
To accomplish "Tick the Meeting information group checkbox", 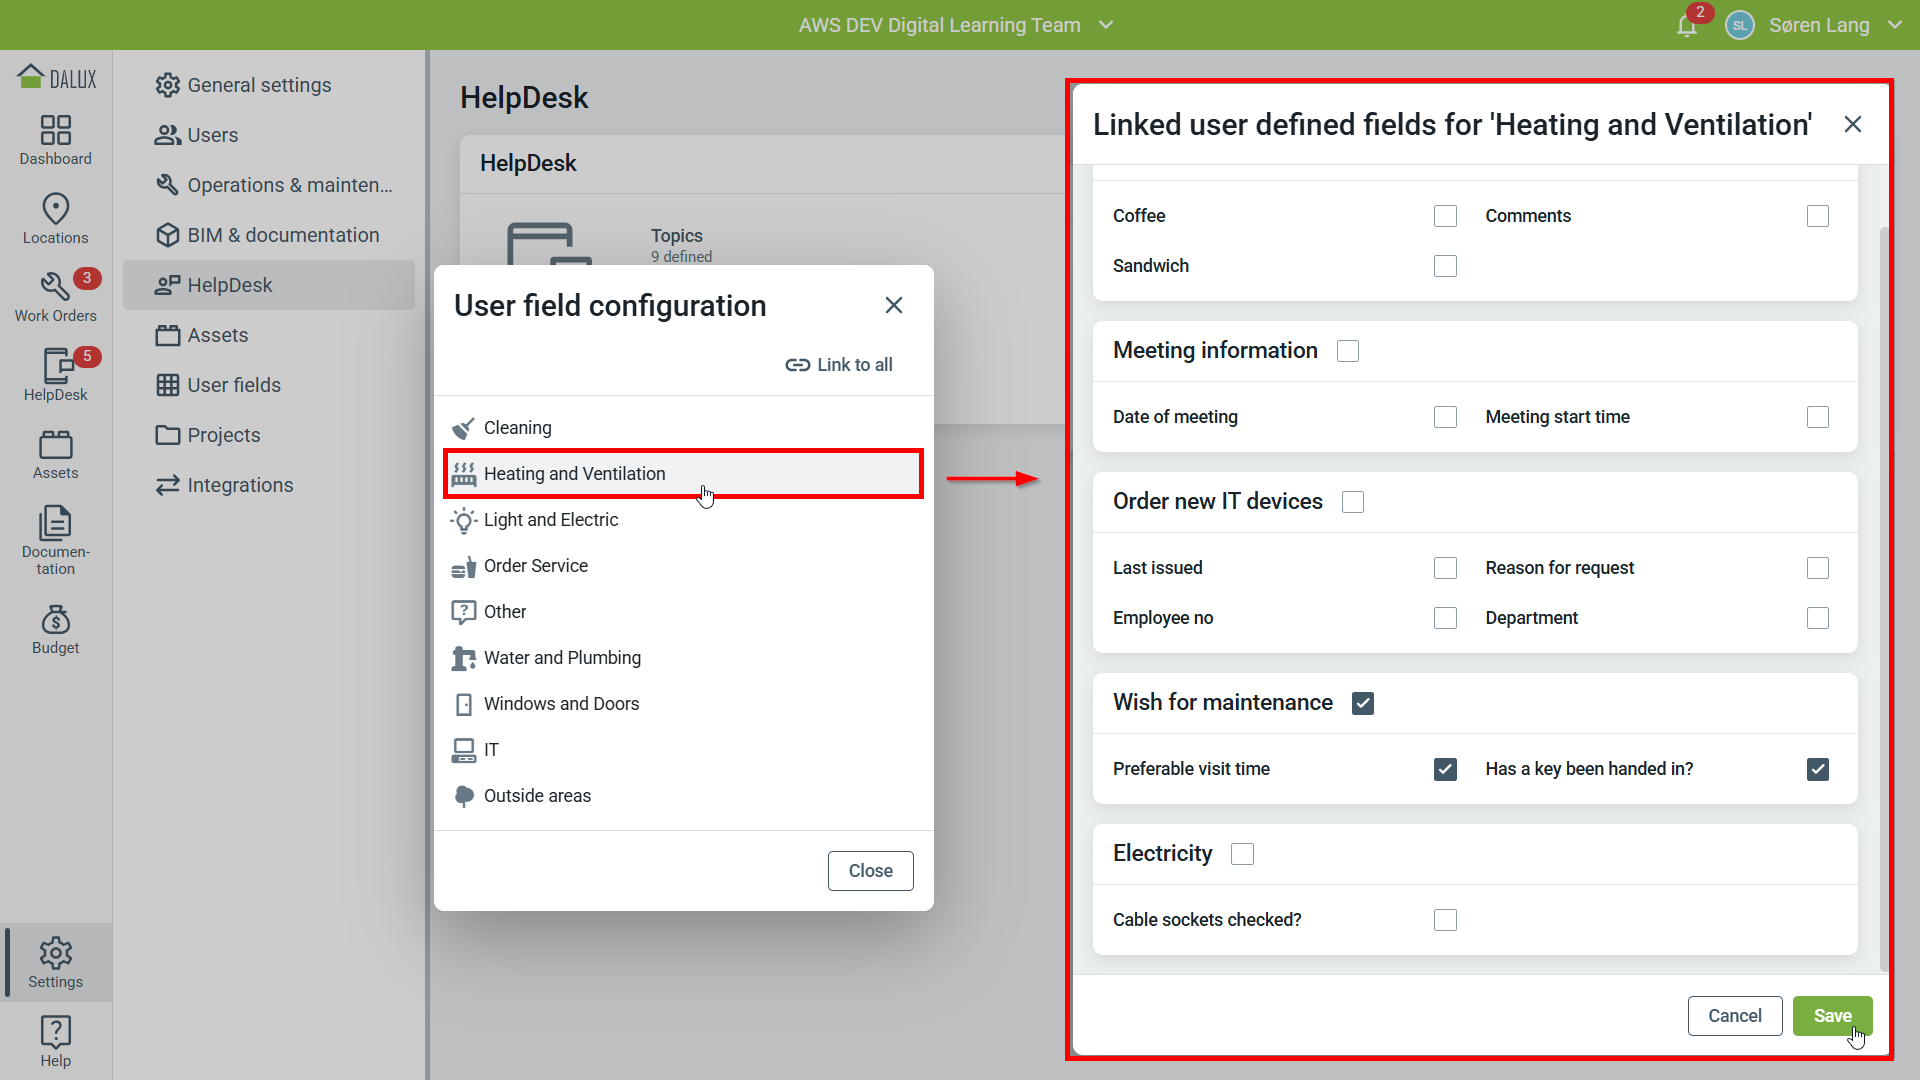I will pyautogui.click(x=1347, y=351).
